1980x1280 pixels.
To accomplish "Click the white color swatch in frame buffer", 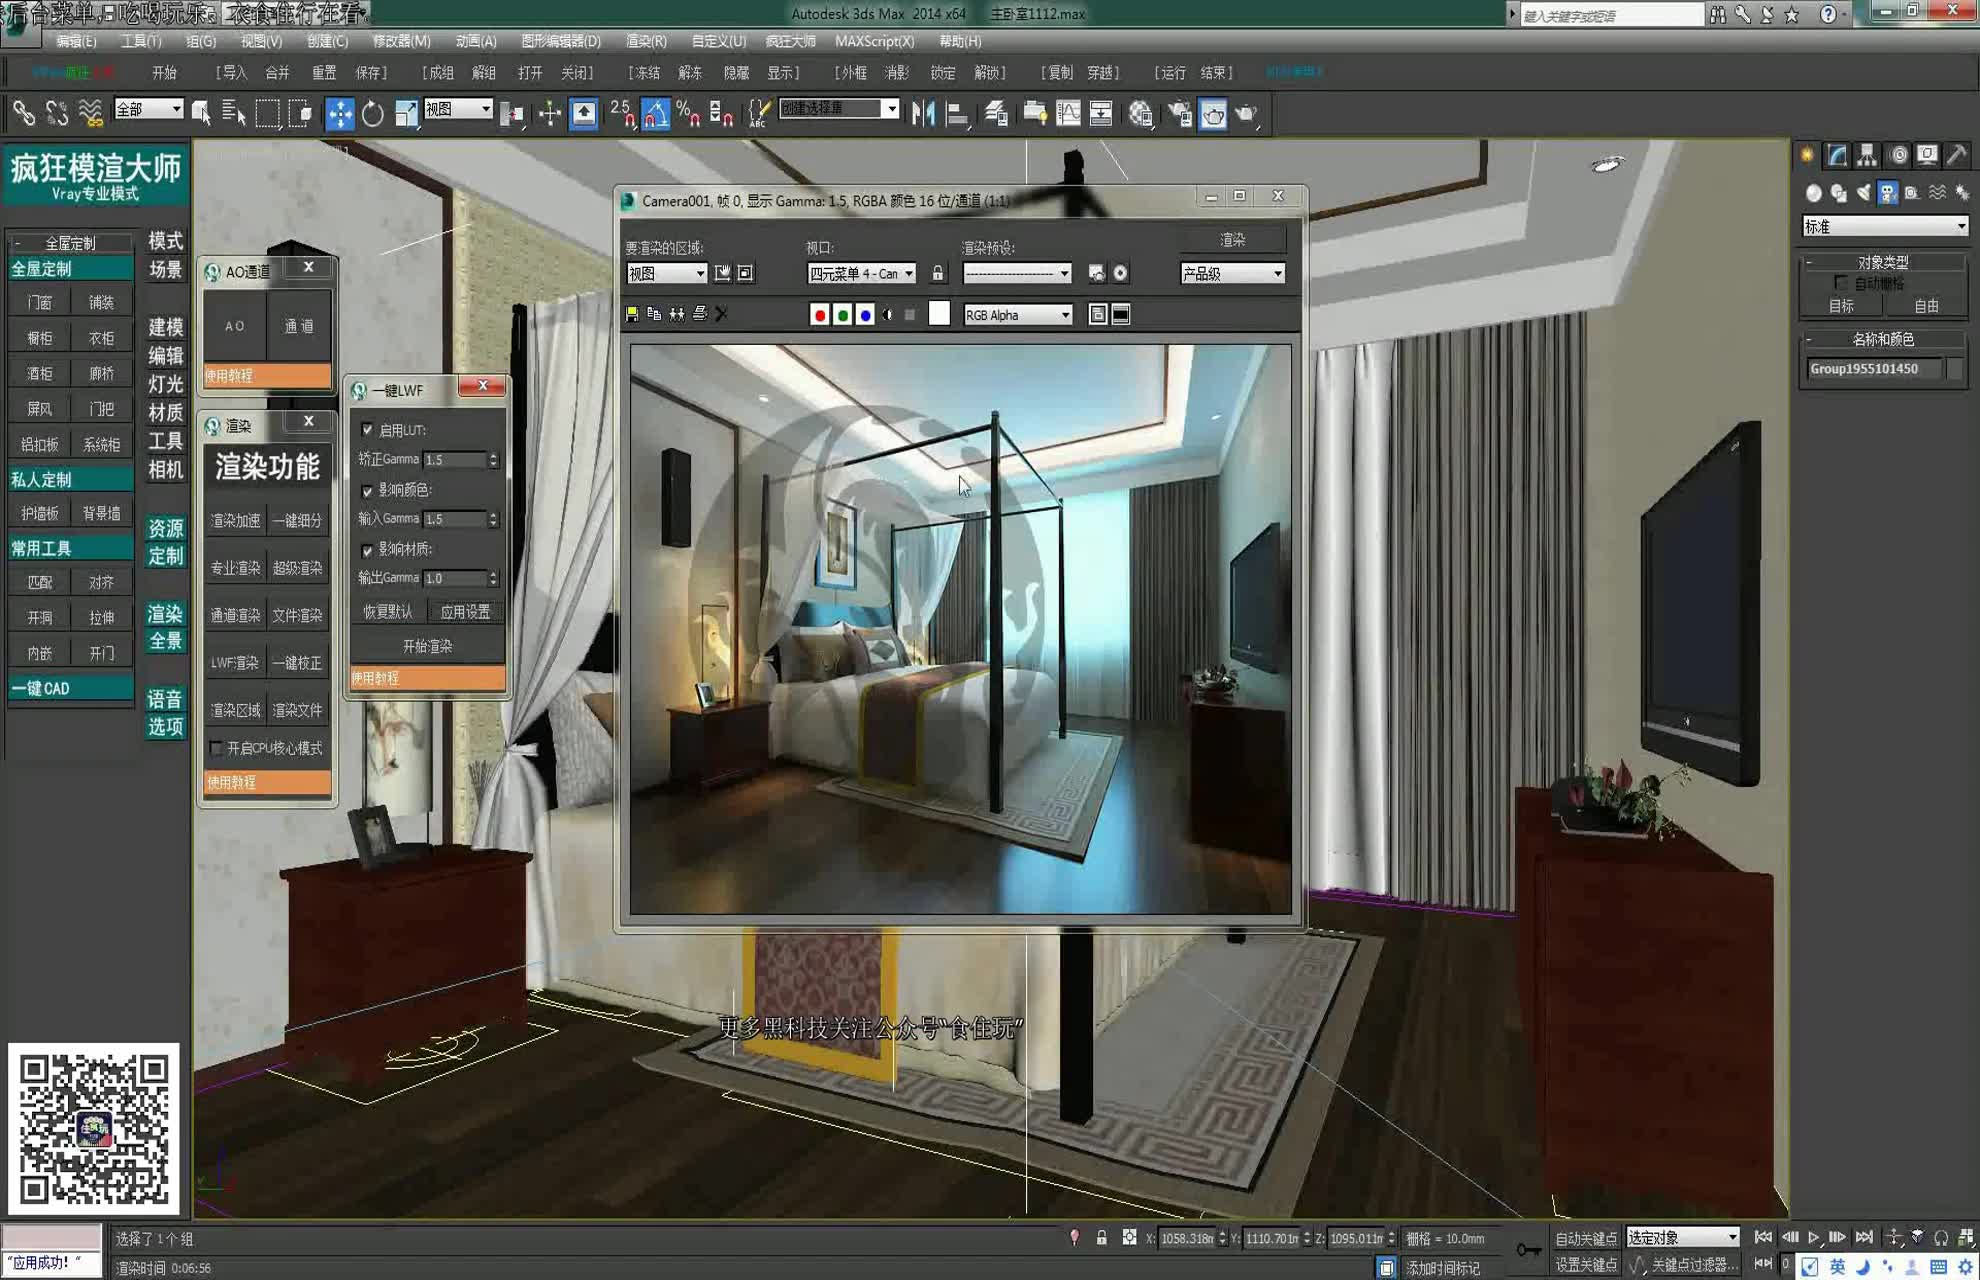I will [x=939, y=314].
